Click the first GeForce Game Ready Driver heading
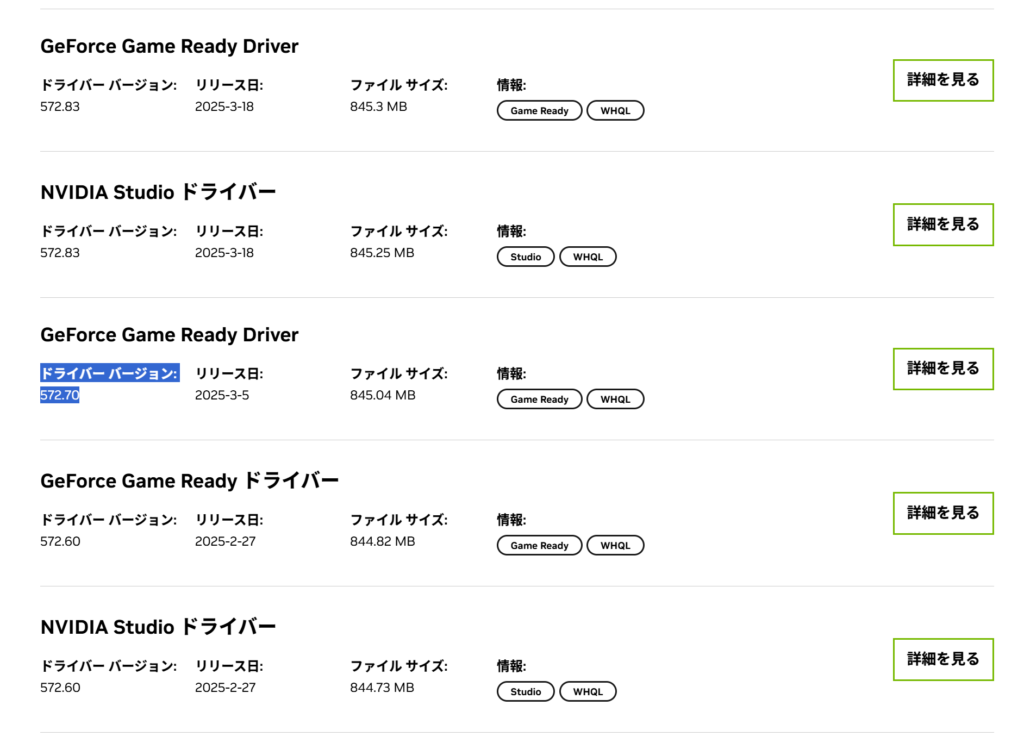This screenshot has height=743, width=1024. pyautogui.click(x=169, y=46)
